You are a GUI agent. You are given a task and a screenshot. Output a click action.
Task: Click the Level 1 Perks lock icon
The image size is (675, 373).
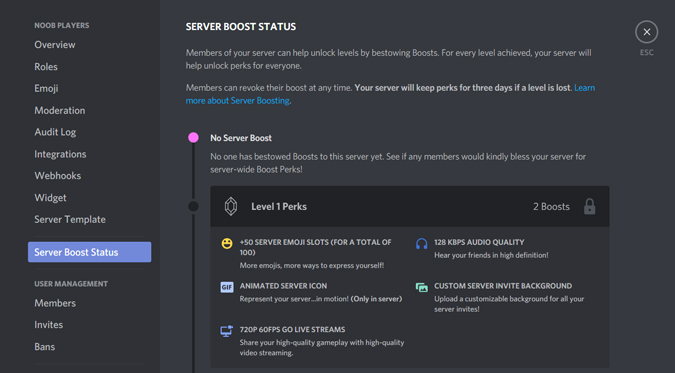[589, 206]
